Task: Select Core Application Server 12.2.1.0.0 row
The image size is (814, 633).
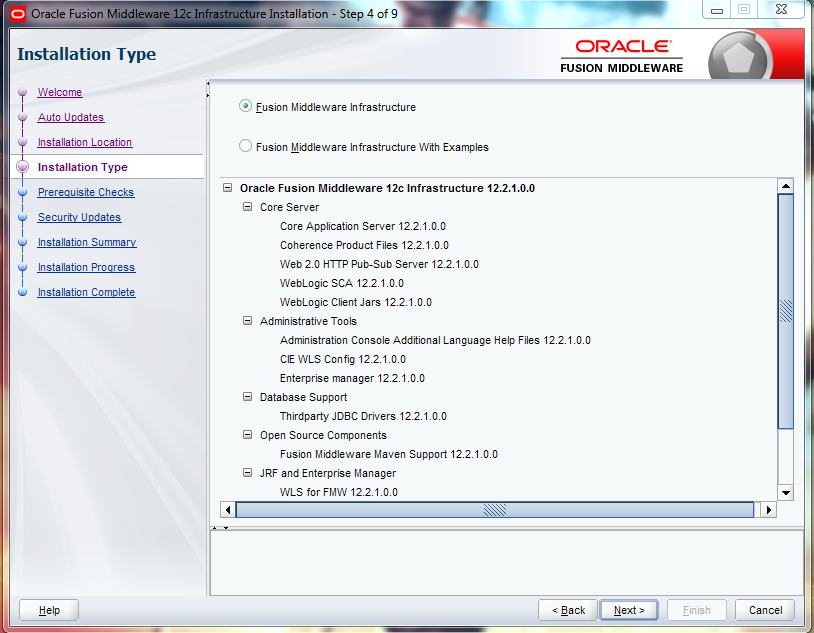Action: tap(362, 226)
